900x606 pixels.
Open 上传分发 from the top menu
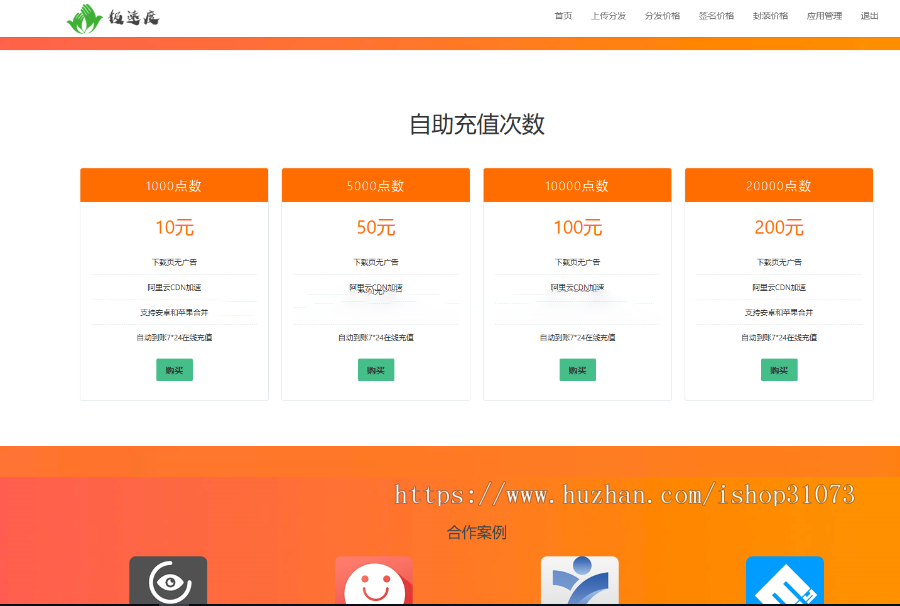click(609, 15)
